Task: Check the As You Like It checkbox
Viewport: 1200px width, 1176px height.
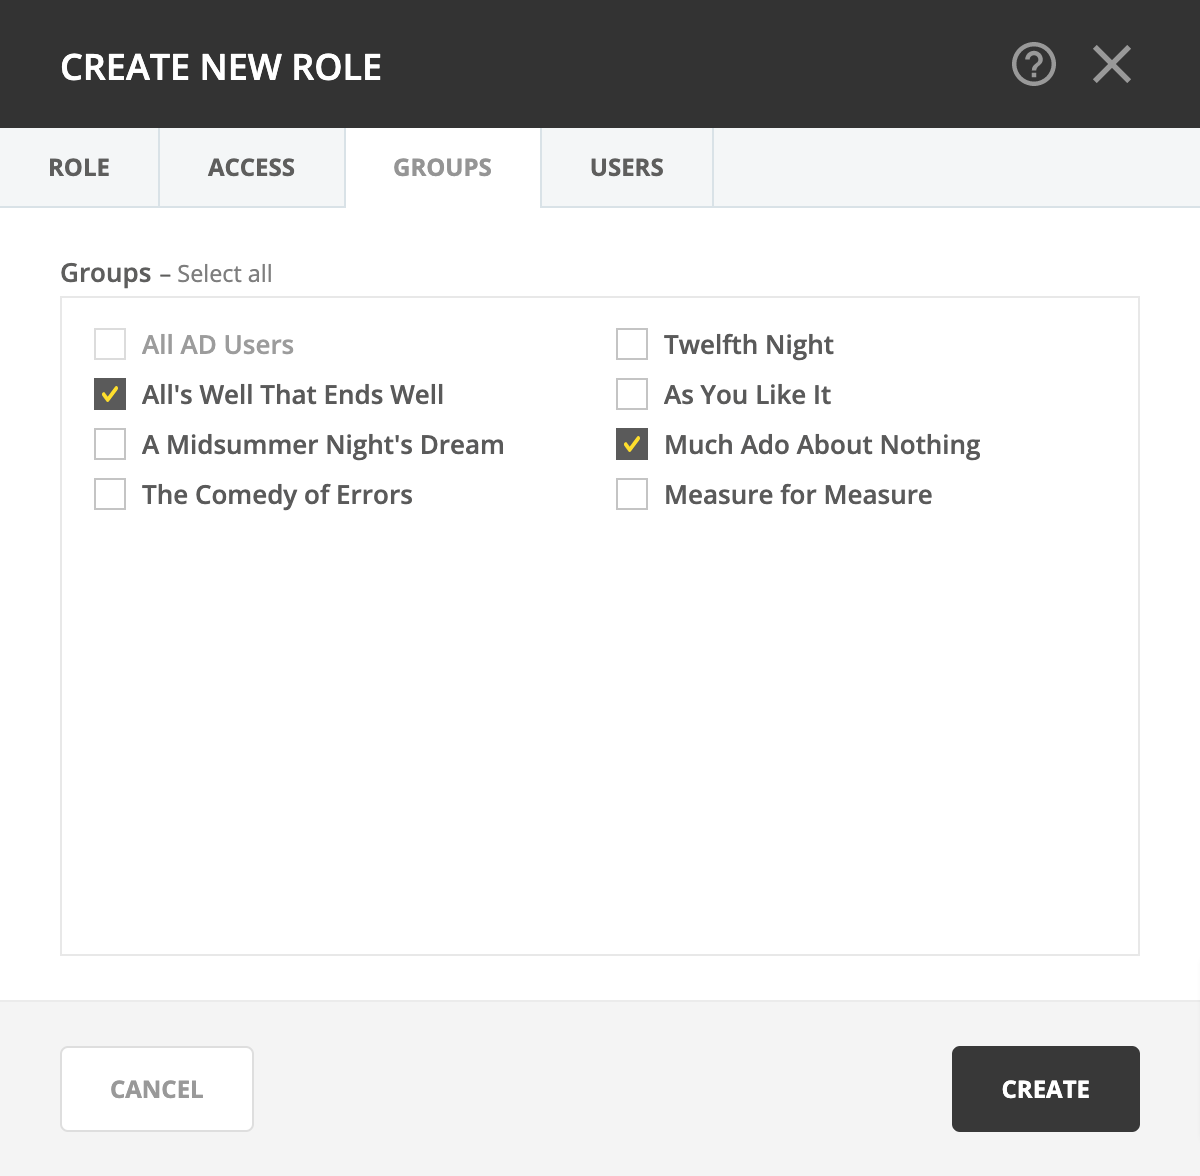Action: click(x=632, y=394)
